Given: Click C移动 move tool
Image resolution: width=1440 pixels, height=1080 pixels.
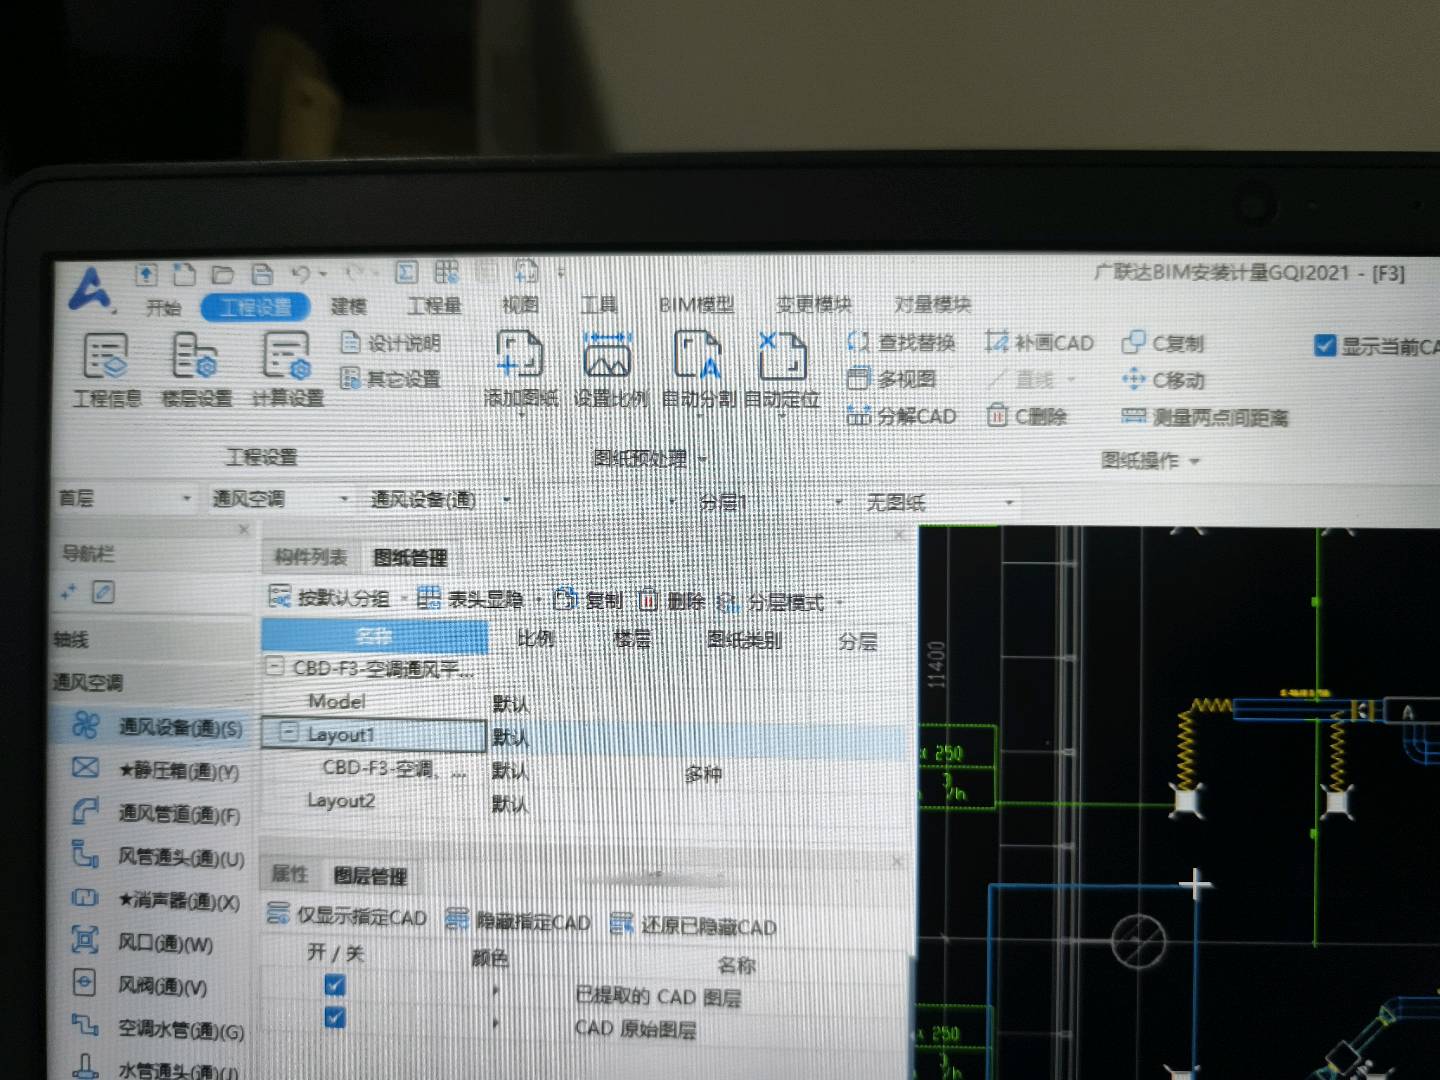Looking at the screenshot, I should pyautogui.click(x=1163, y=380).
